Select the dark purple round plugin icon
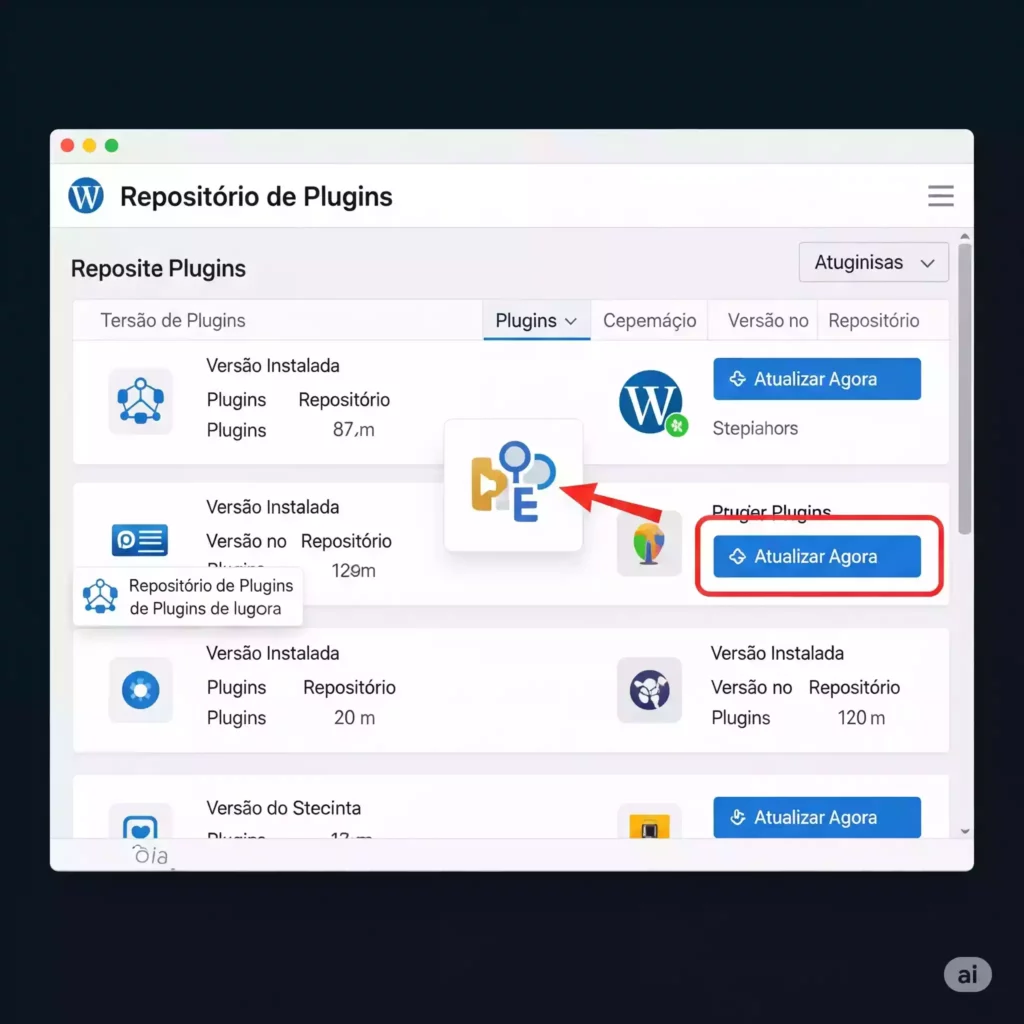 [x=649, y=690]
